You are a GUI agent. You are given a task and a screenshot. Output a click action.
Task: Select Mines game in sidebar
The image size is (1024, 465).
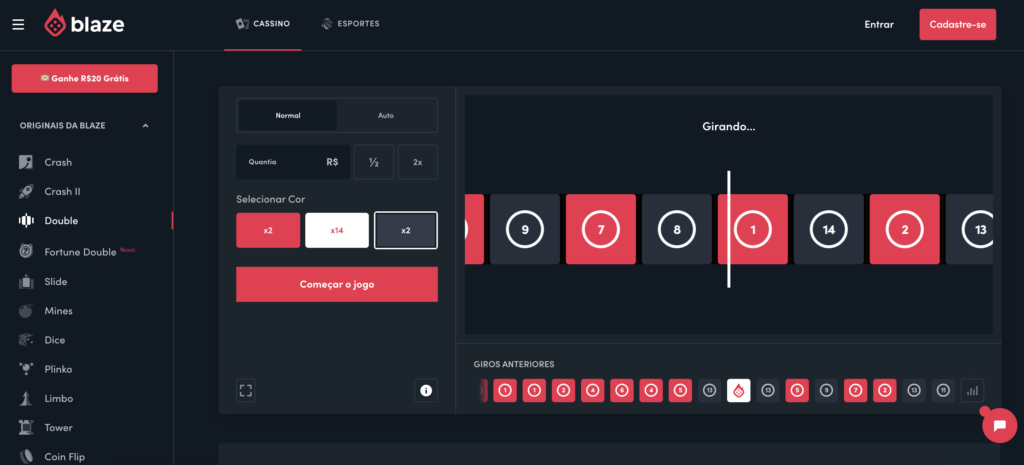tap(58, 311)
